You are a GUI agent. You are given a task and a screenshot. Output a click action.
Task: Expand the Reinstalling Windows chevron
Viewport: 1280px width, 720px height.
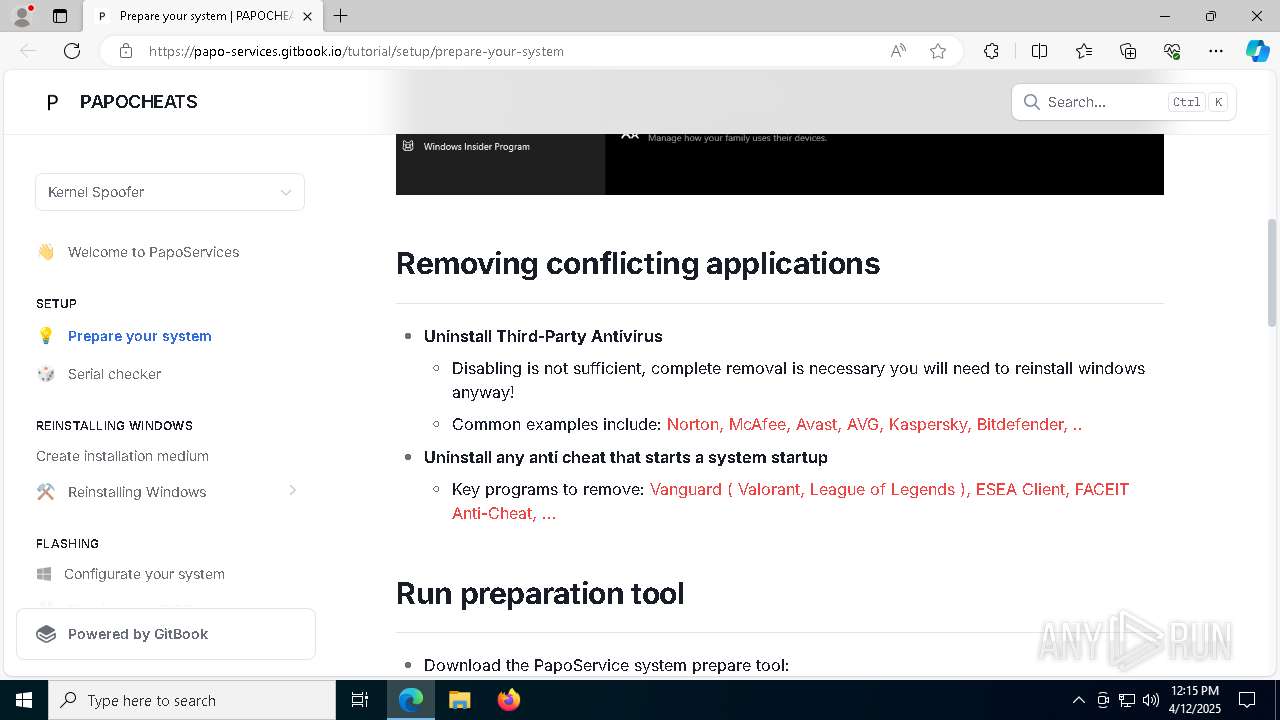point(292,490)
